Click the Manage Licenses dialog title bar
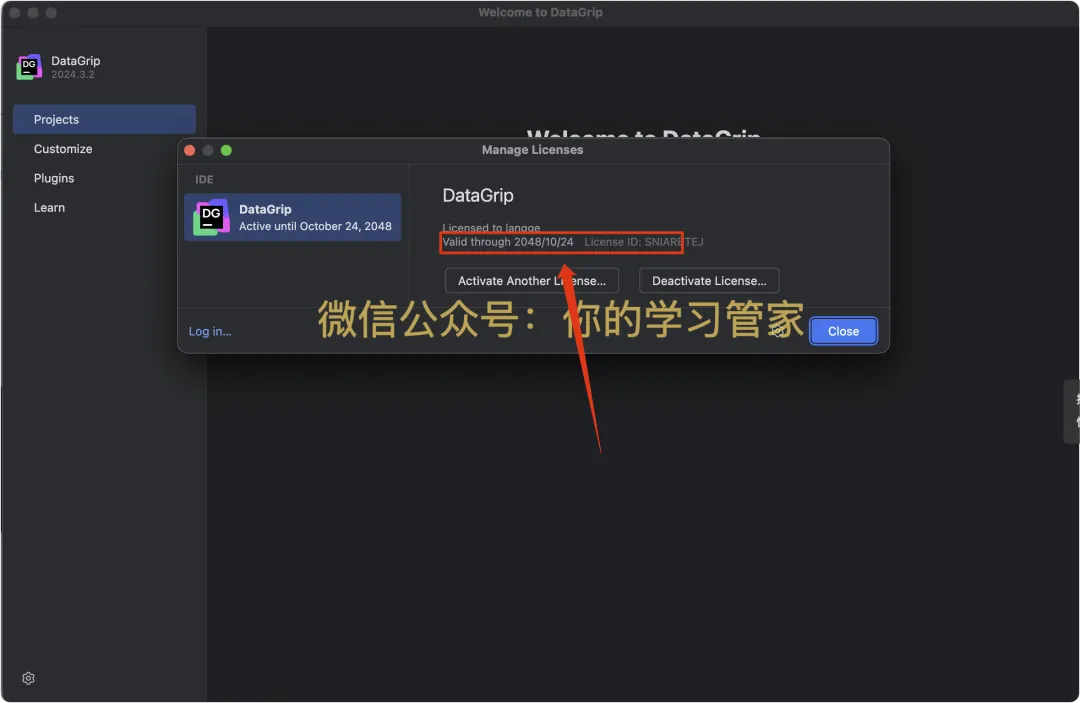The width and height of the screenshot is (1080, 703). coord(532,149)
